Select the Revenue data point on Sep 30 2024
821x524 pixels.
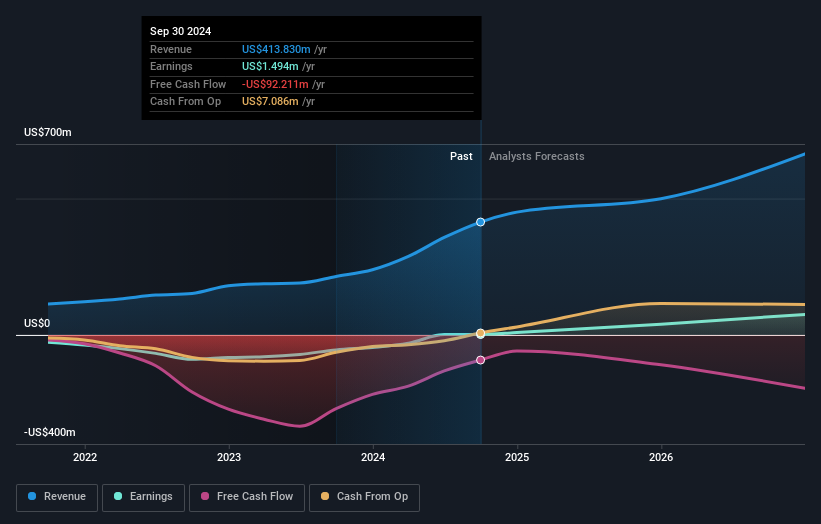click(x=480, y=222)
